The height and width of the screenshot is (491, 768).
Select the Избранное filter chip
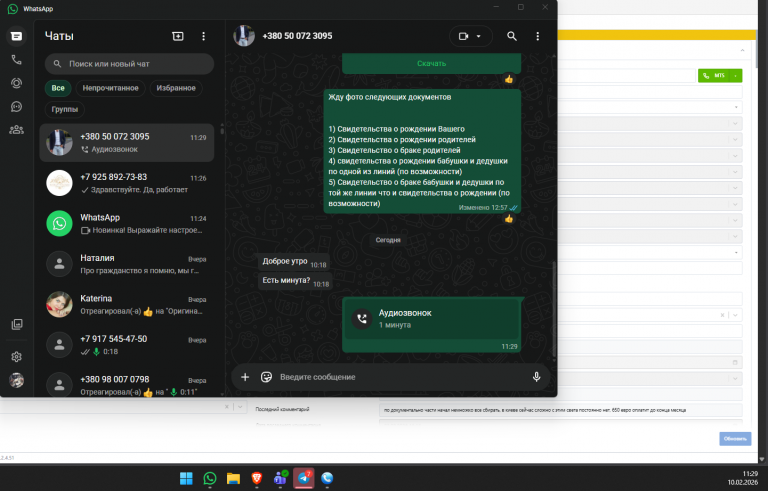[x=176, y=88]
